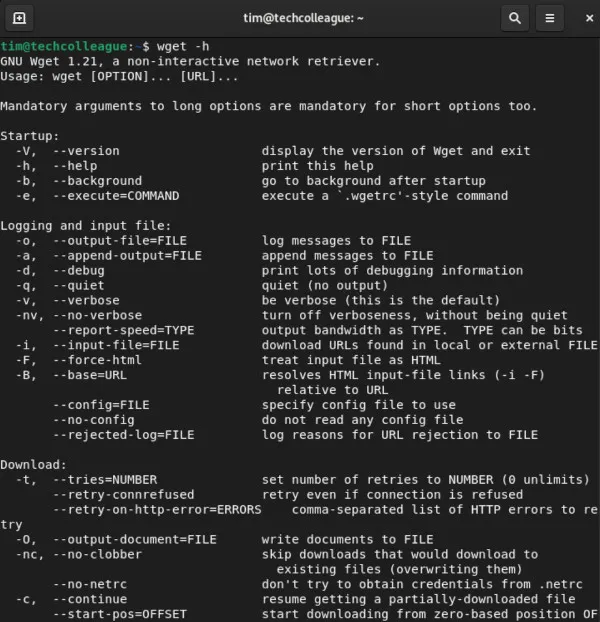Click the --no-config option

(x=94, y=420)
